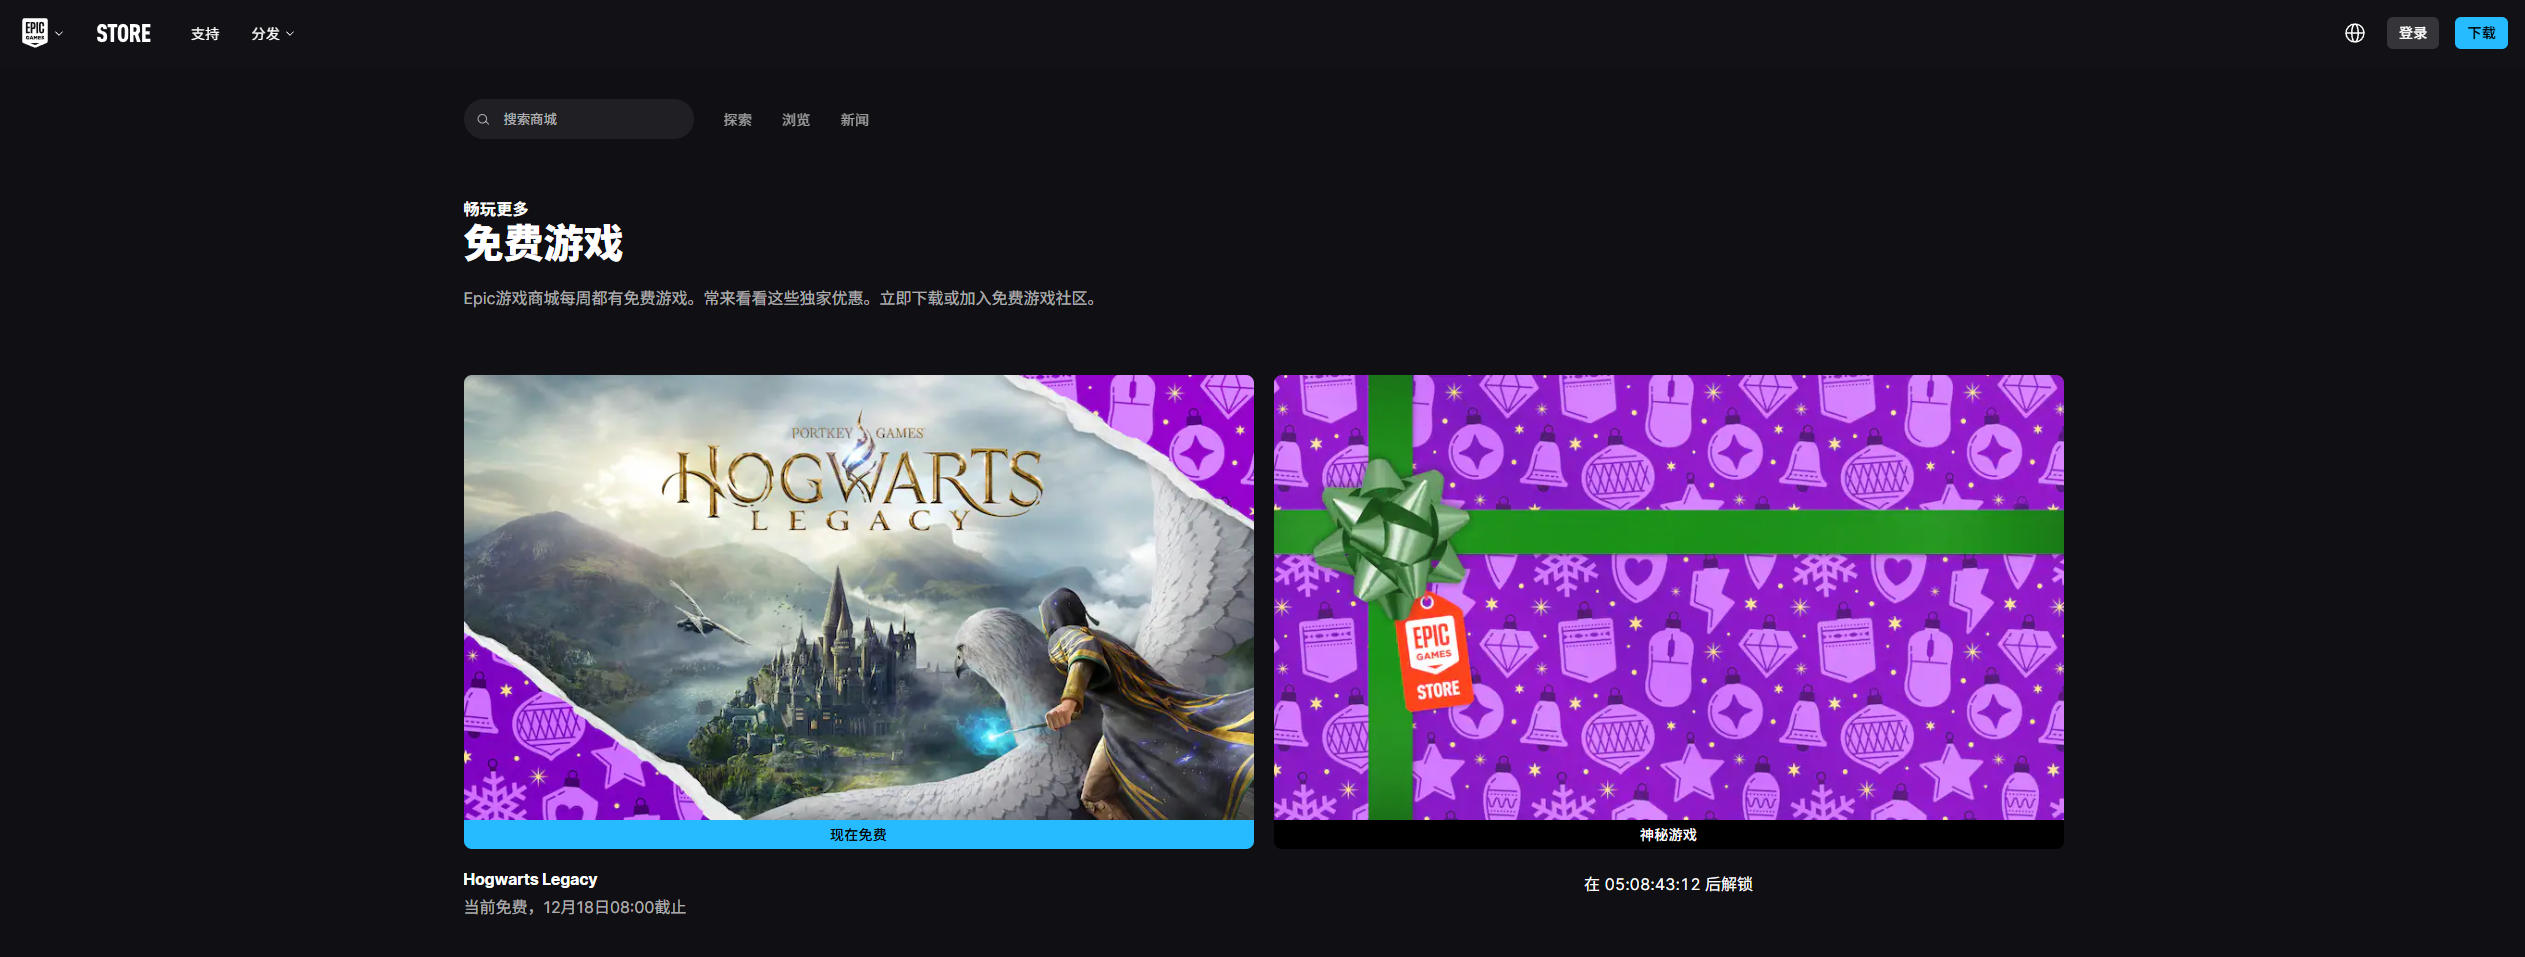Focus the 搜索商城 search field

coord(590,119)
